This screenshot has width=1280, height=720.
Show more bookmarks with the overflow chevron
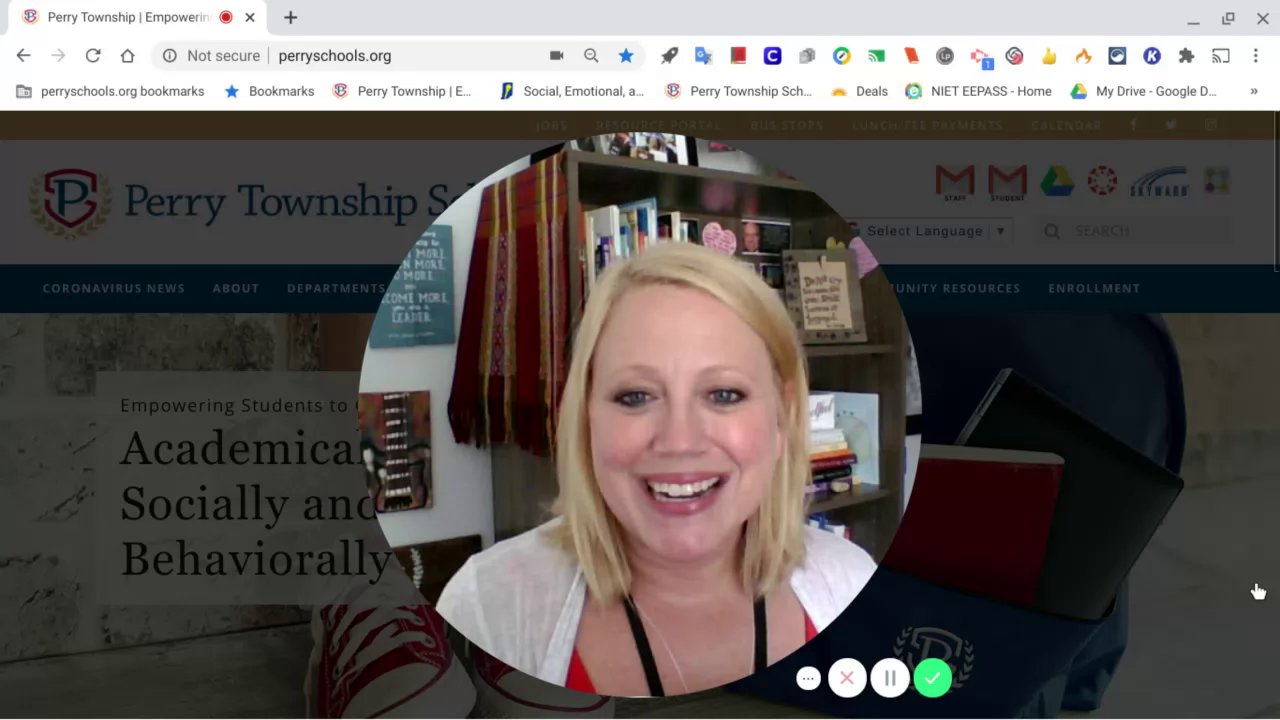[1254, 91]
